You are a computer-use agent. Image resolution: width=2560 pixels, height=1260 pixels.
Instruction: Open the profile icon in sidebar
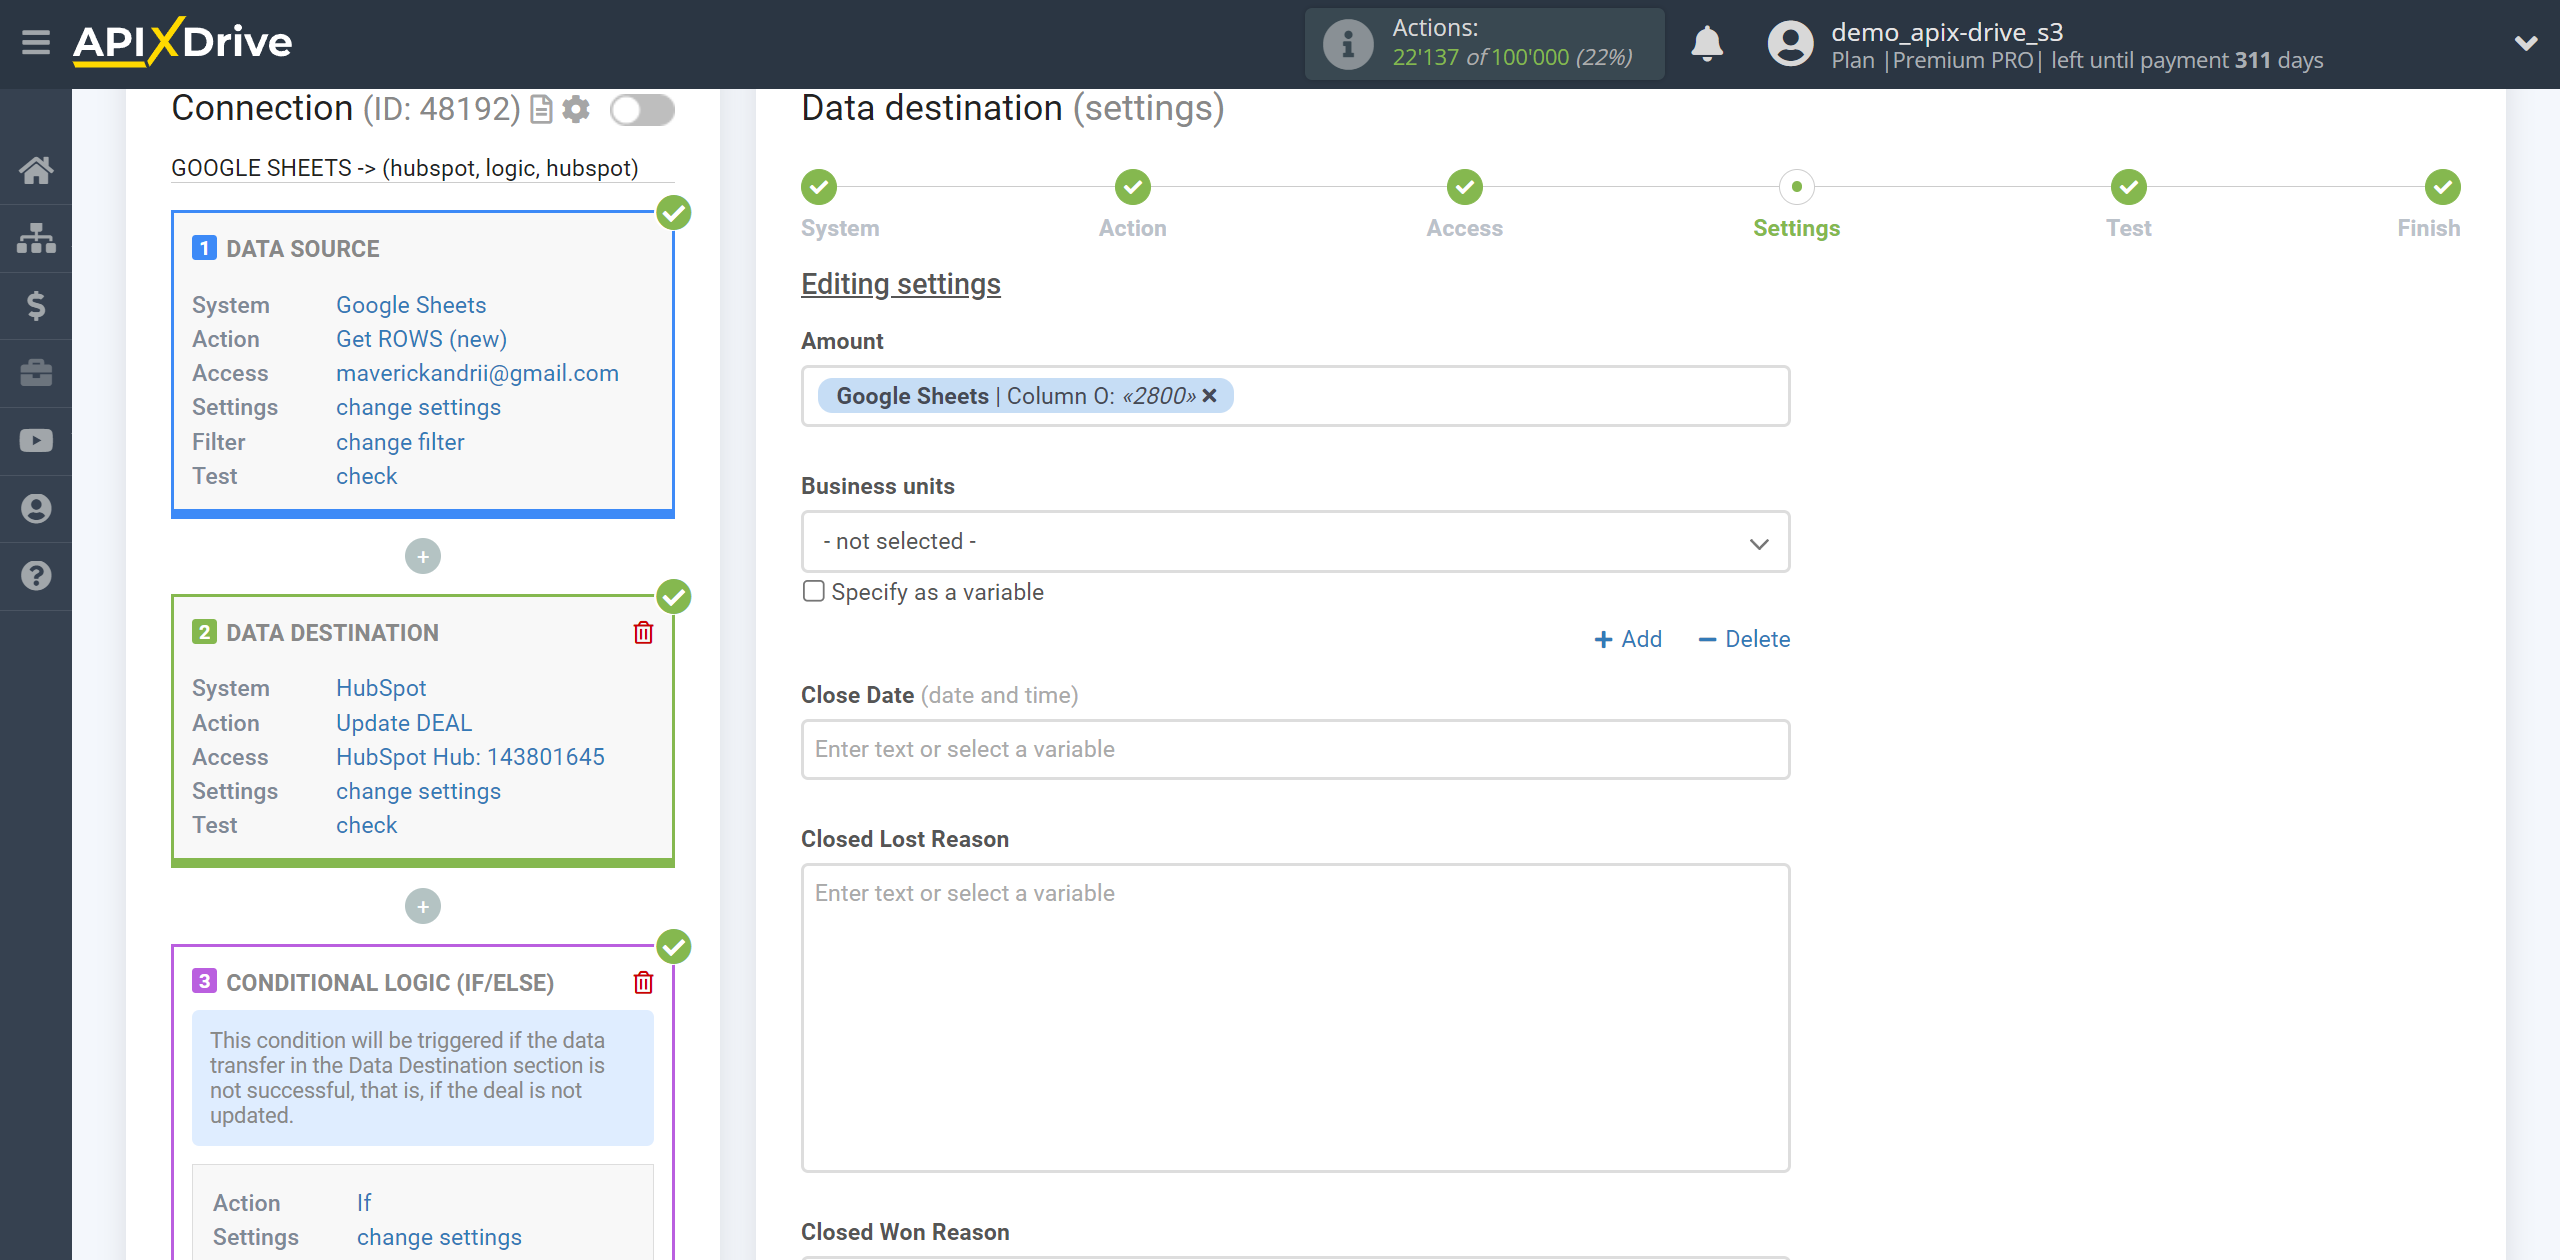coord(36,509)
